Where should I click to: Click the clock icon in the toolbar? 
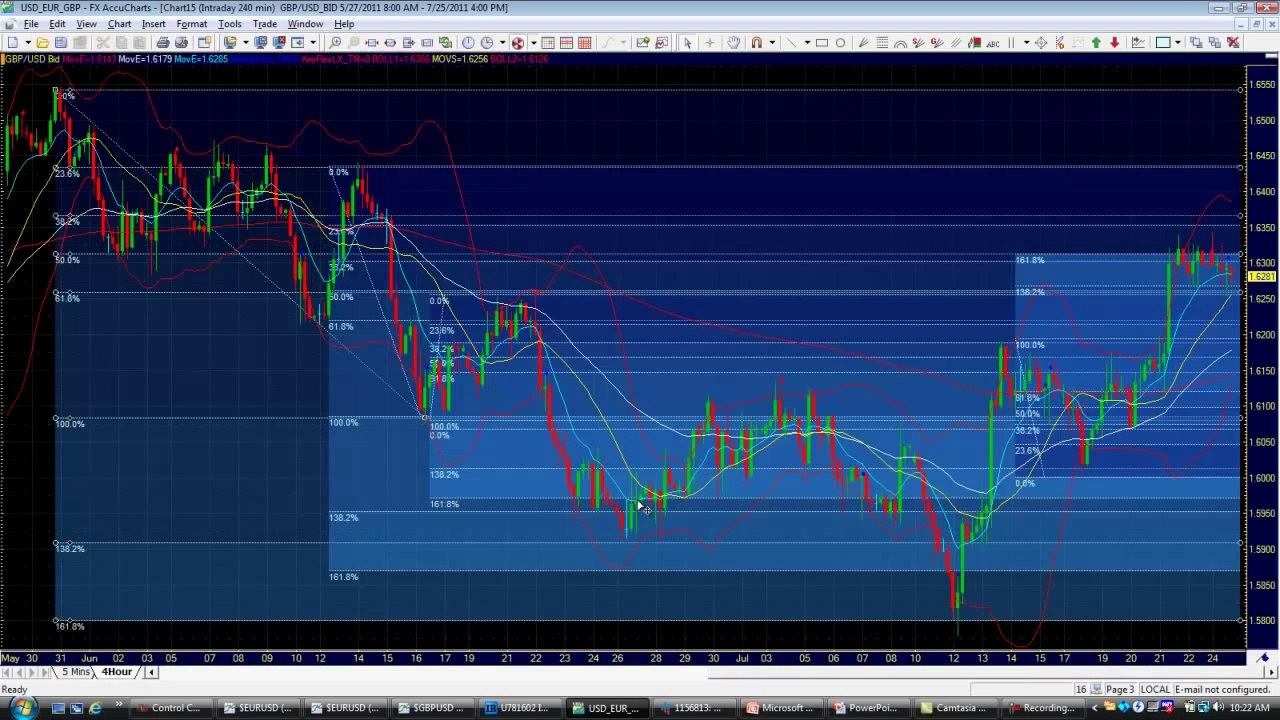tap(468, 42)
